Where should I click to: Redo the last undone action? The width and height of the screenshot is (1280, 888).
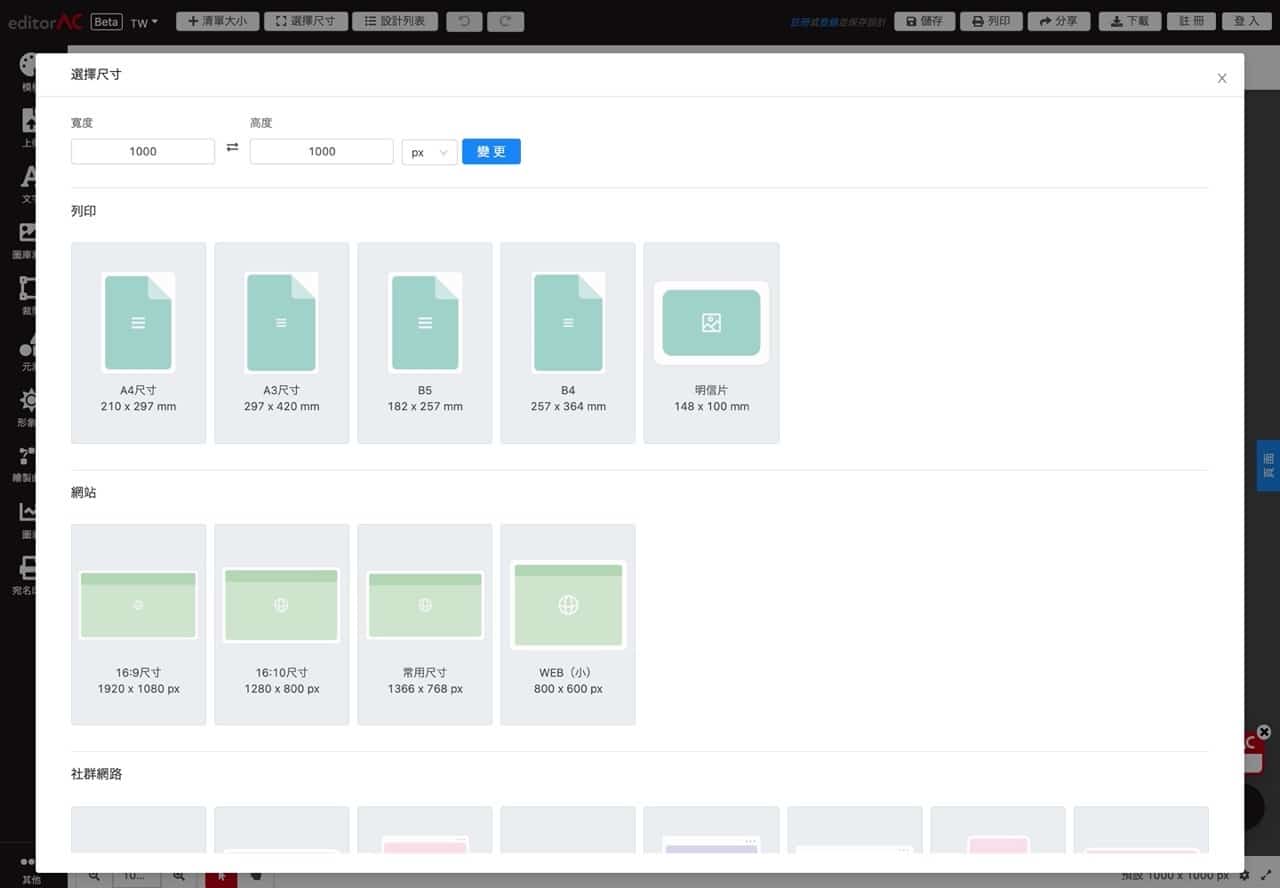(x=505, y=21)
